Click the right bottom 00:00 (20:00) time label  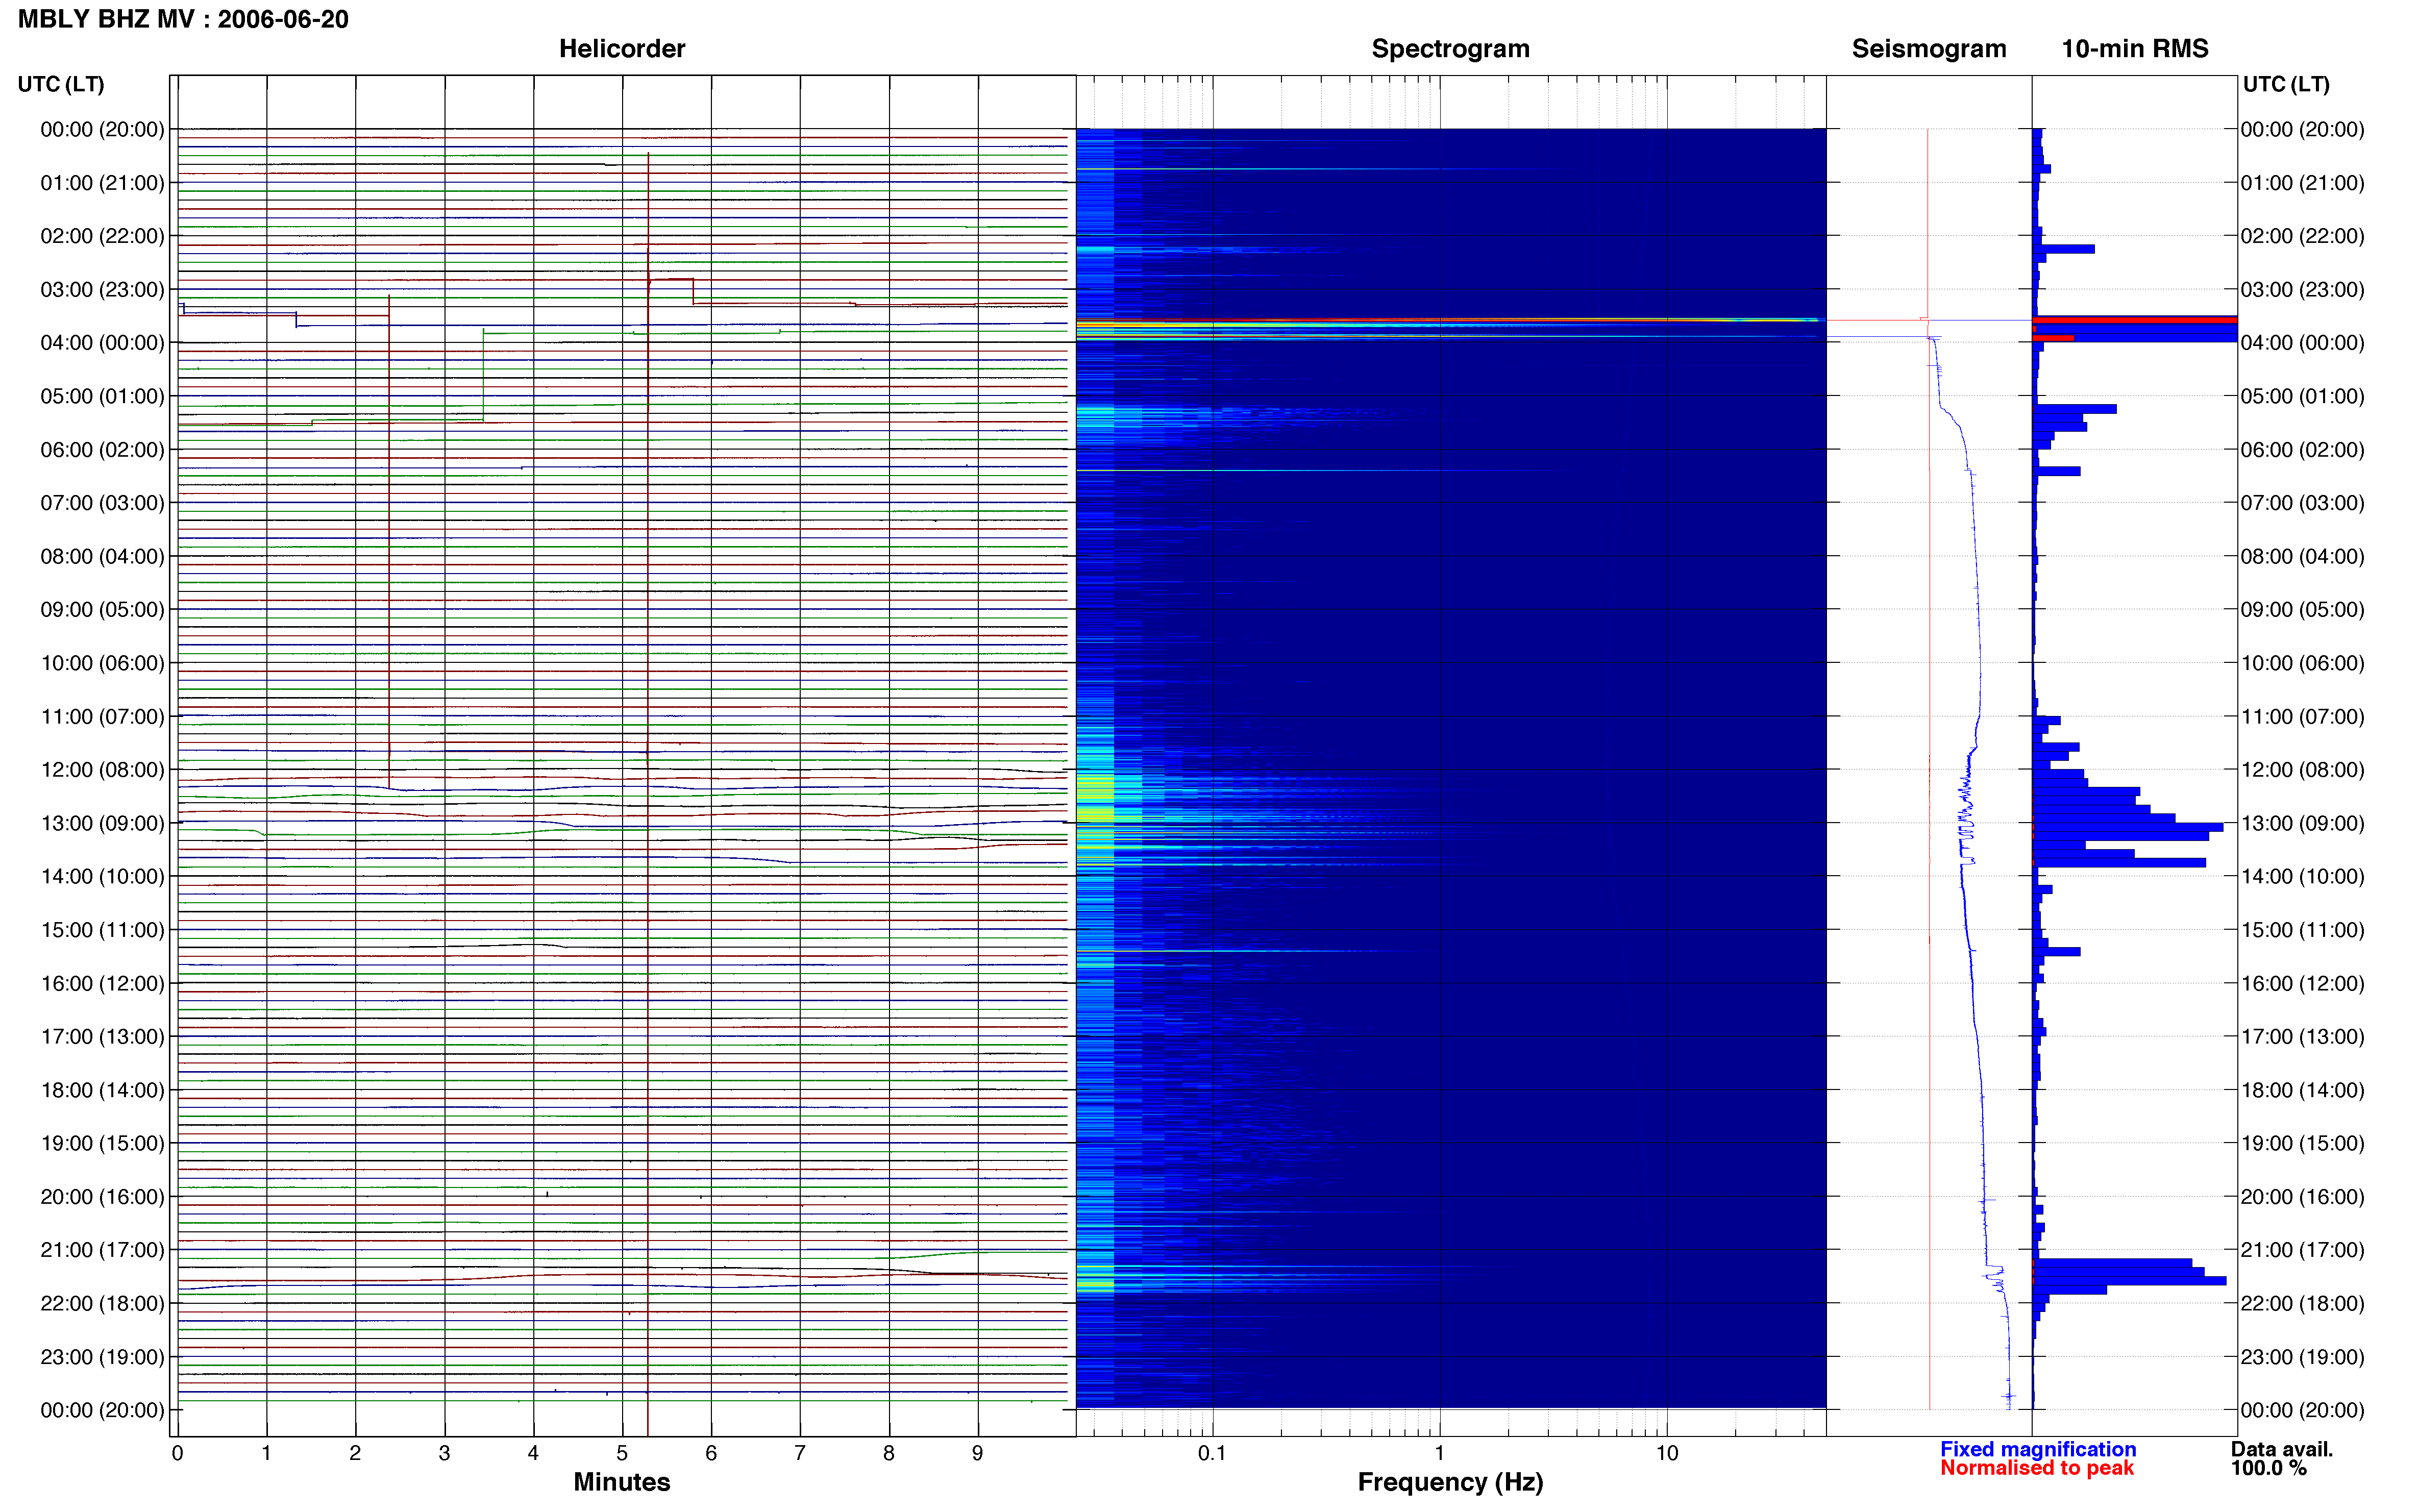tap(2302, 1411)
